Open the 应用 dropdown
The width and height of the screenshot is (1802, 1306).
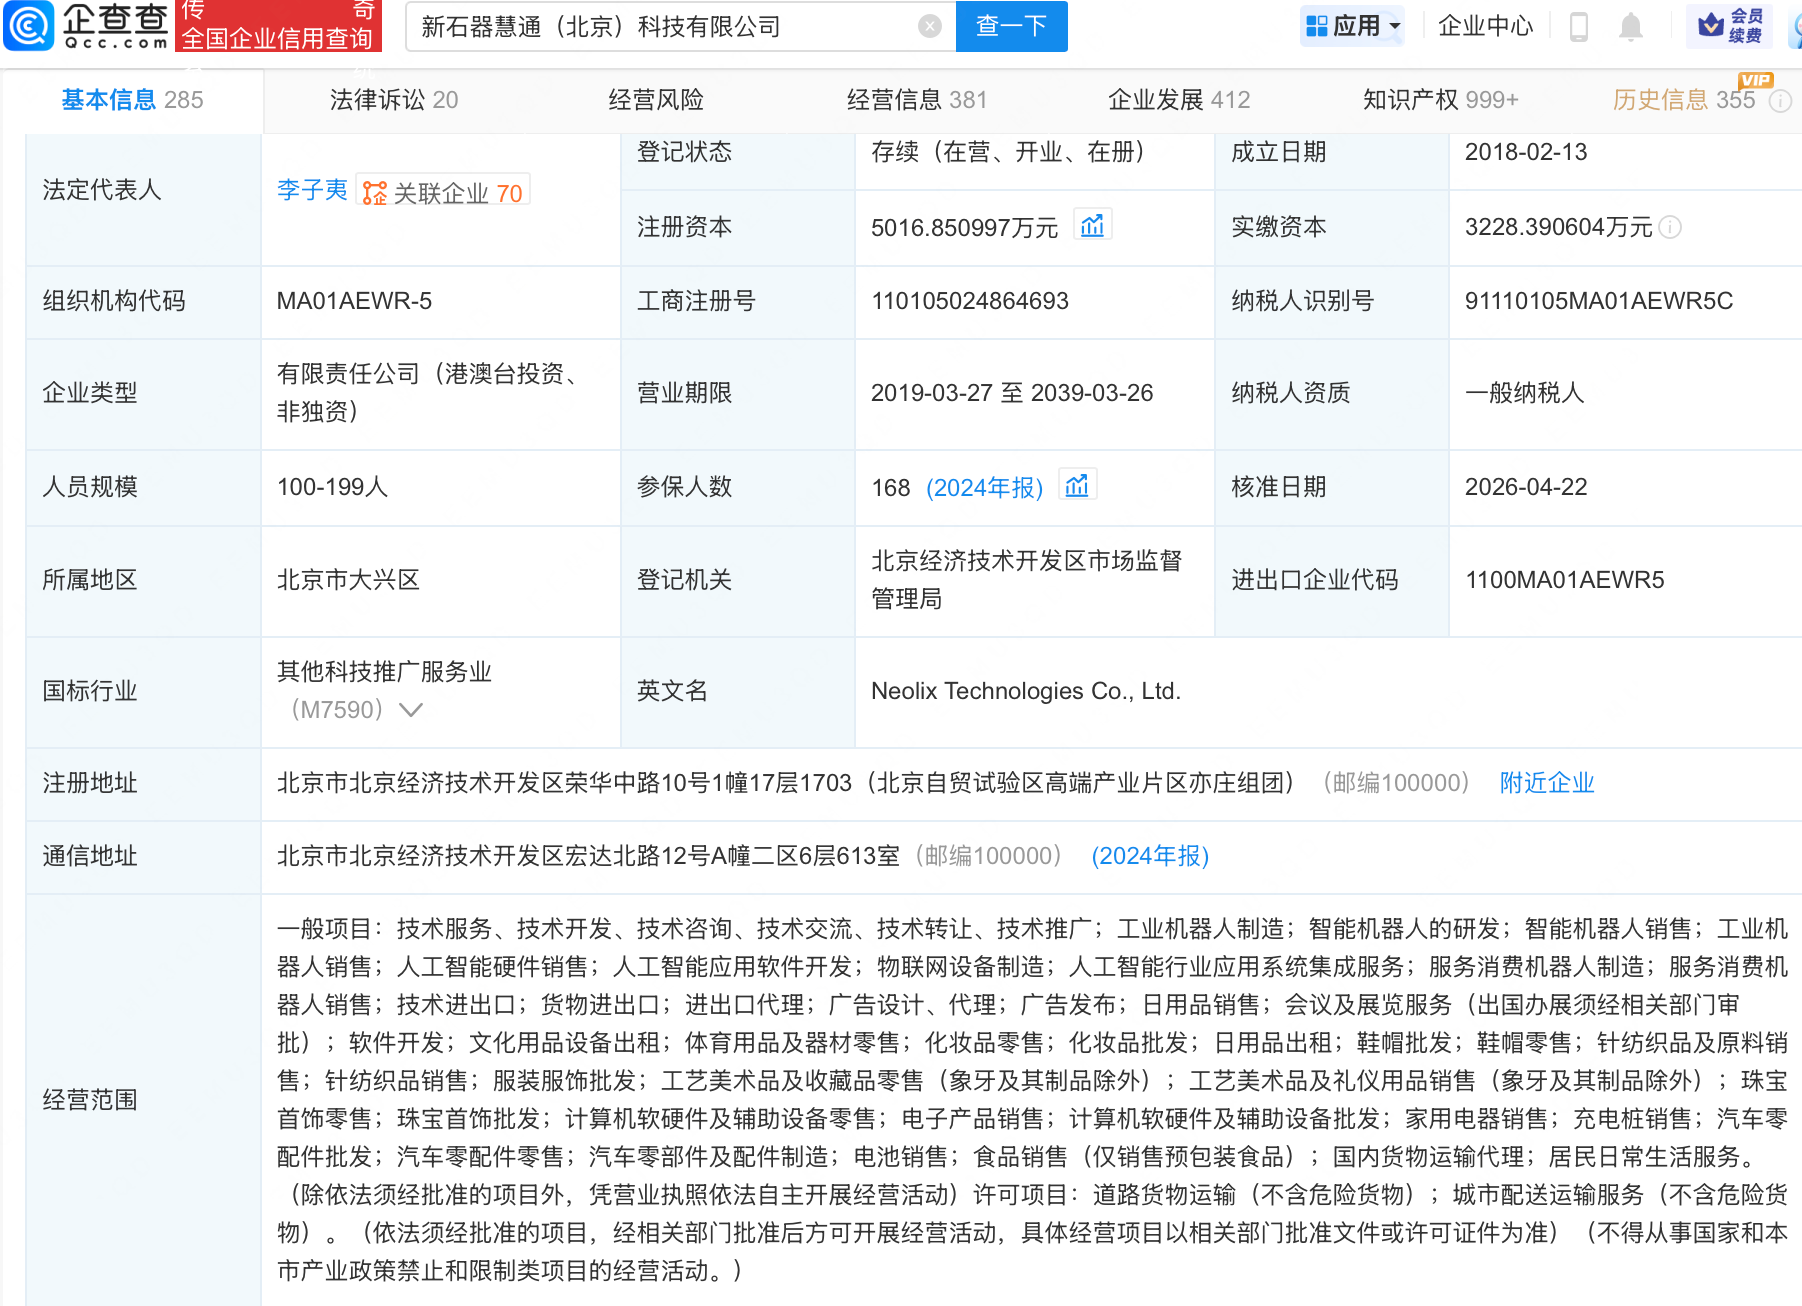[1352, 26]
